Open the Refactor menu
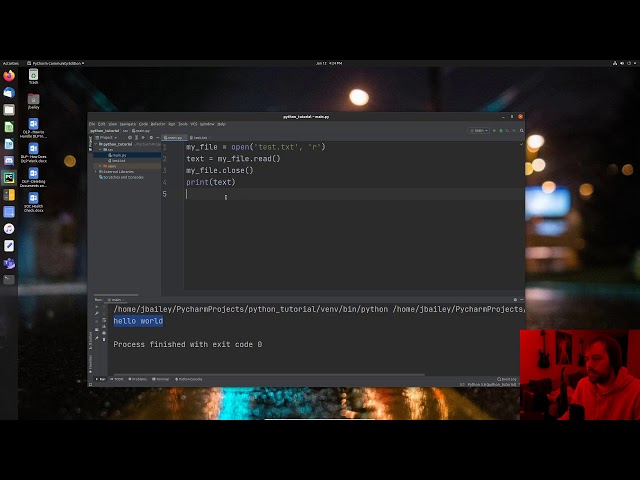Screen dimensions: 640x480 (158, 124)
